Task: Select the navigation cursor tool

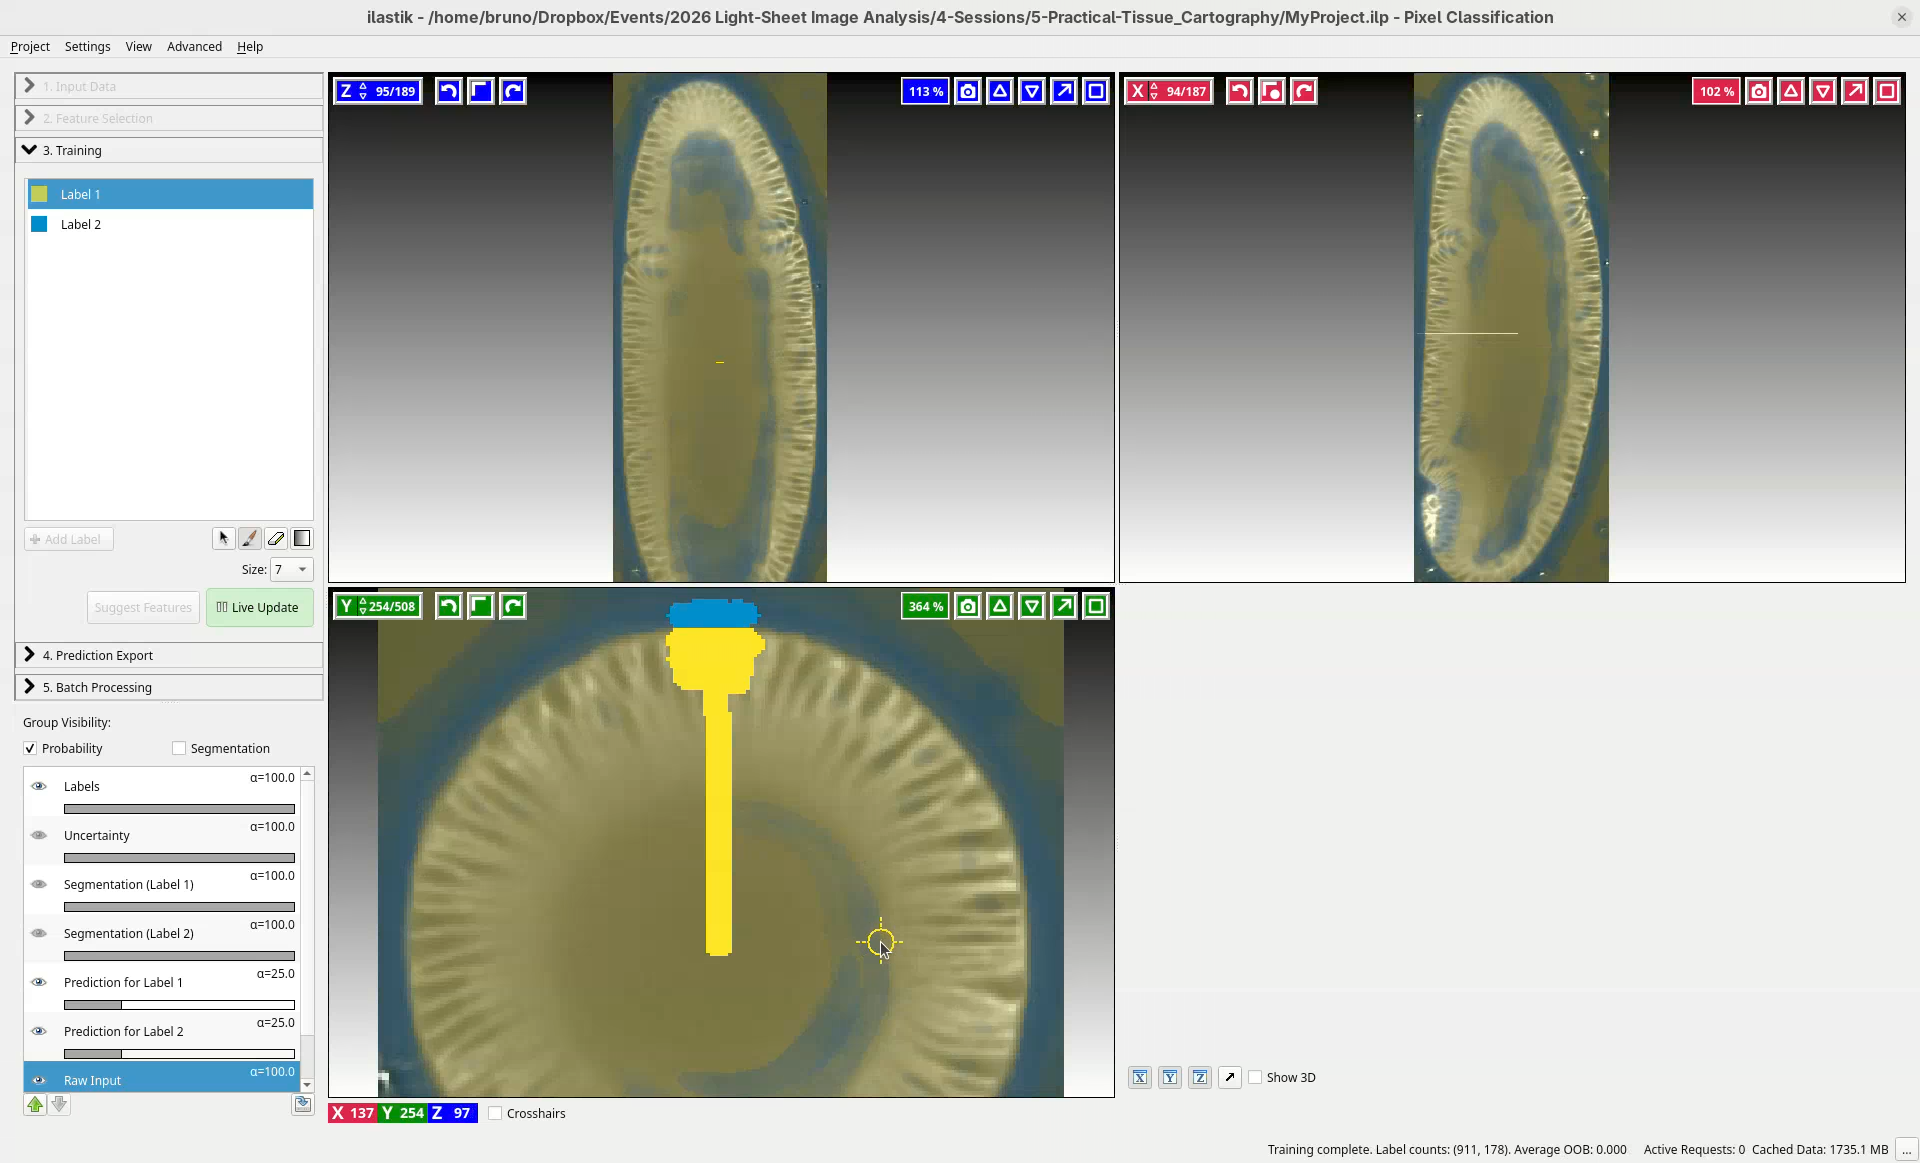Action: [223, 539]
